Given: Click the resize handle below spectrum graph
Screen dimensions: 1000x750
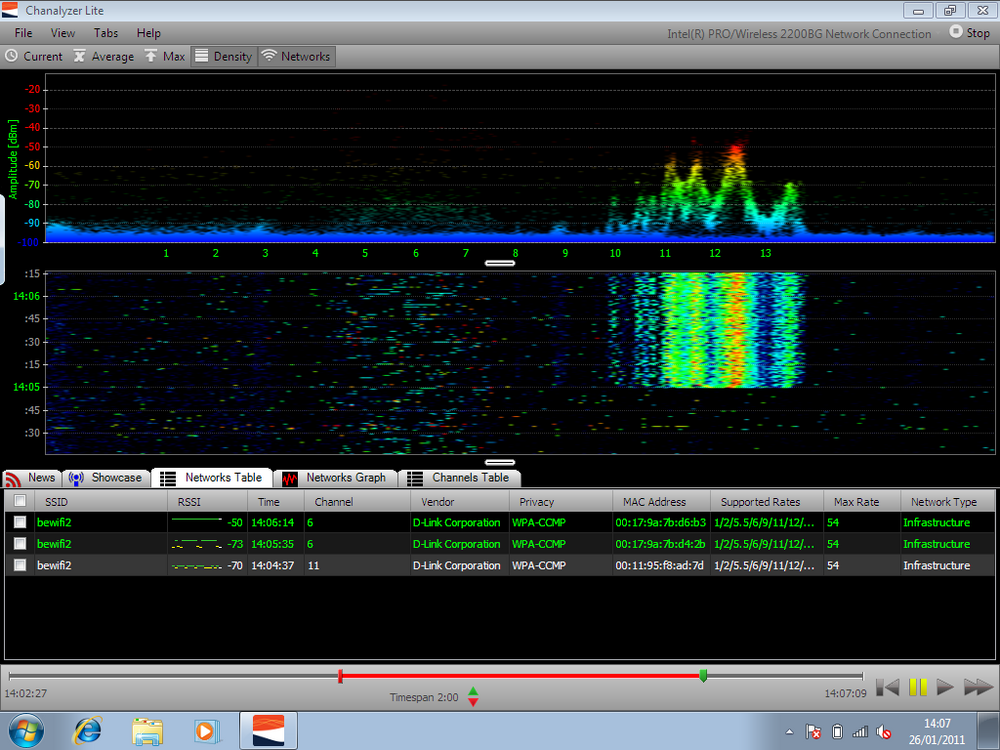Looking at the screenshot, I should pyautogui.click(x=500, y=263).
